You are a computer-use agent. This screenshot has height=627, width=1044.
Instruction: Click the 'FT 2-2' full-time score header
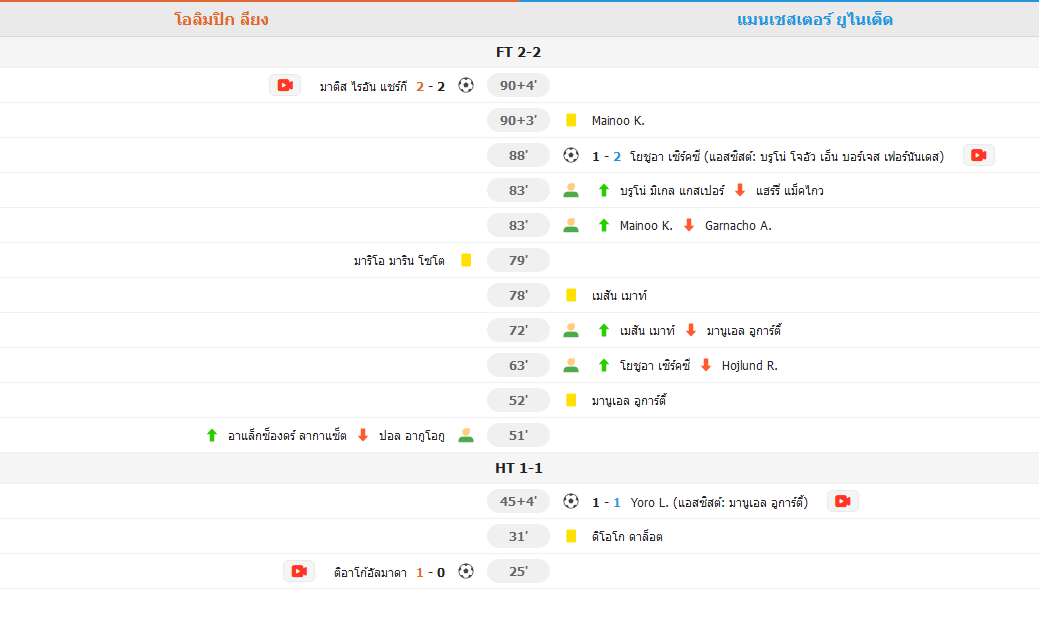click(x=519, y=52)
